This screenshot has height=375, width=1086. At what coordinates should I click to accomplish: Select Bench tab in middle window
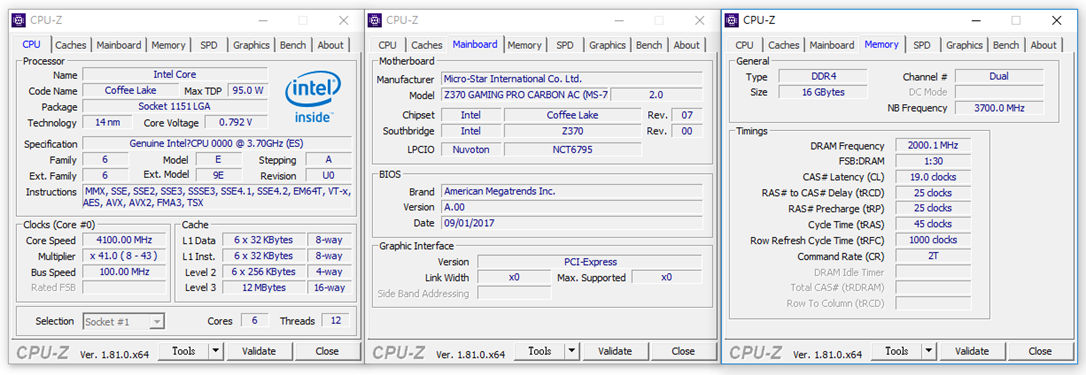649,45
